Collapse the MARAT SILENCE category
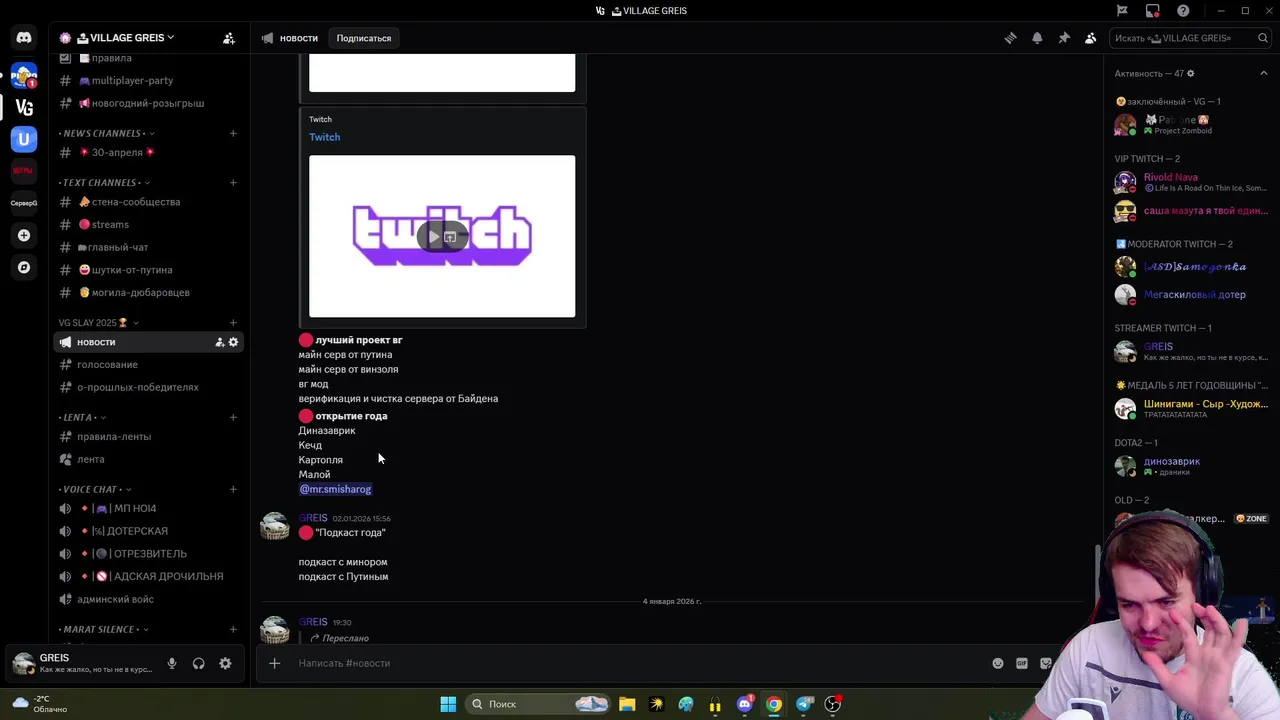Viewport: 1280px width, 720px height. point(103,629)
